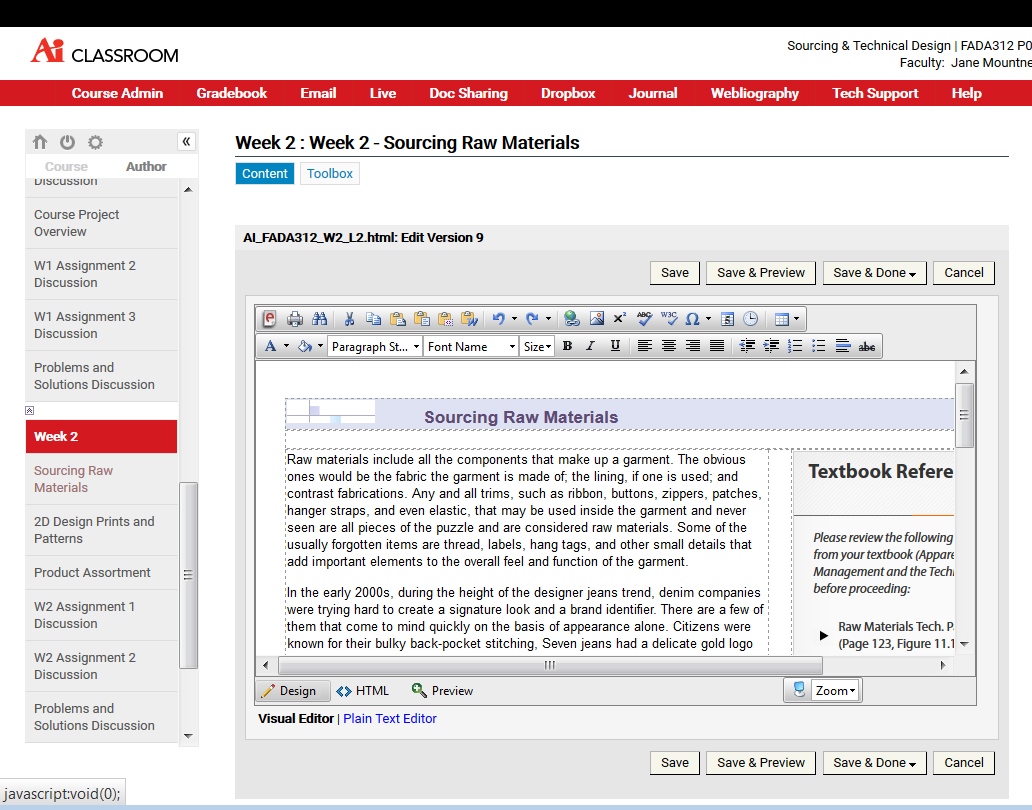Click the Undo arrow icon

(499, 319)
